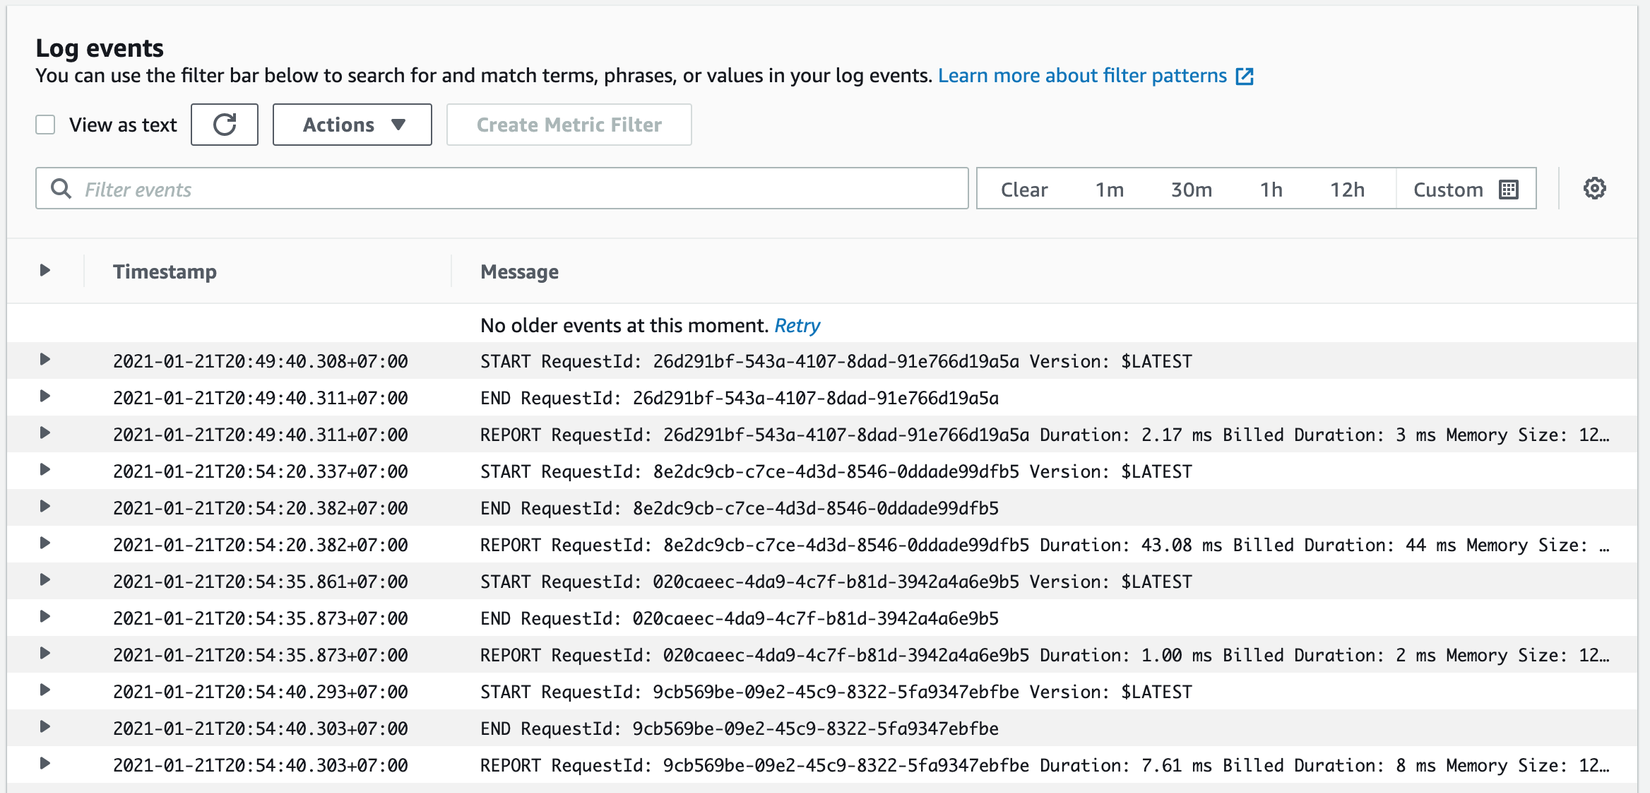
Task: Select the 1h time range
Action: coord(1270,189)
